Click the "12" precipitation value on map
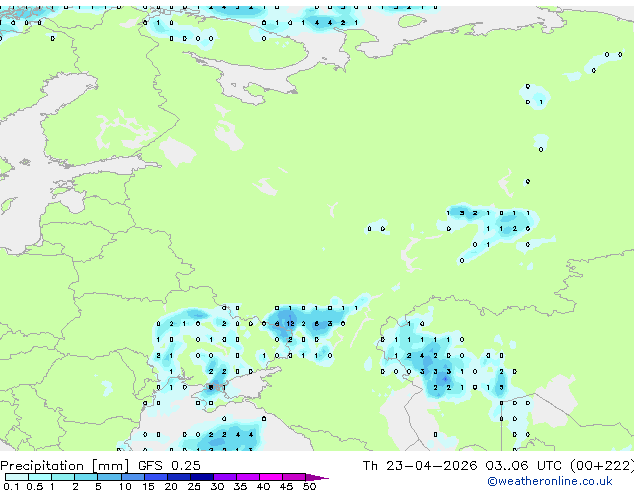 (x=290, y=323)
